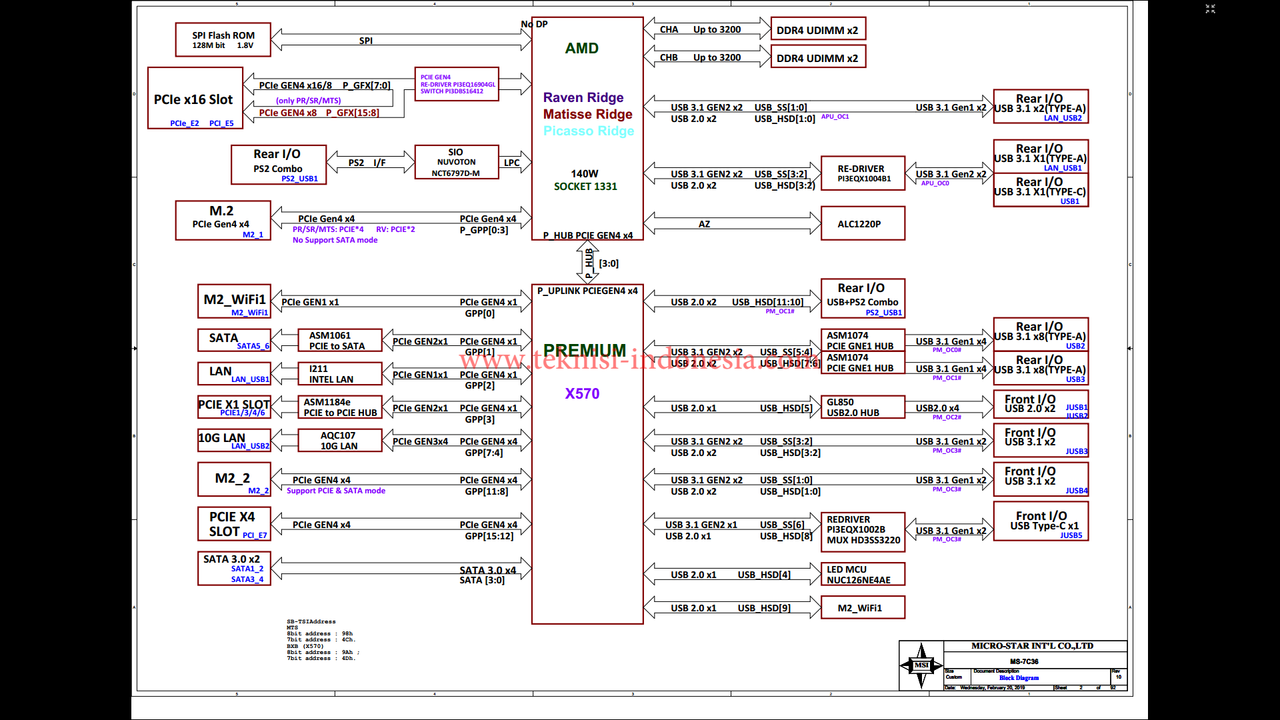This screenshot has height=720, width=1280.
Task: Select the Raven Ridge text
Action: coord(584,98)
